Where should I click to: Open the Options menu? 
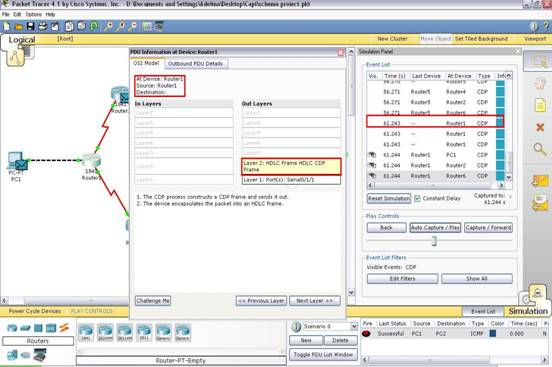(33, 14)
